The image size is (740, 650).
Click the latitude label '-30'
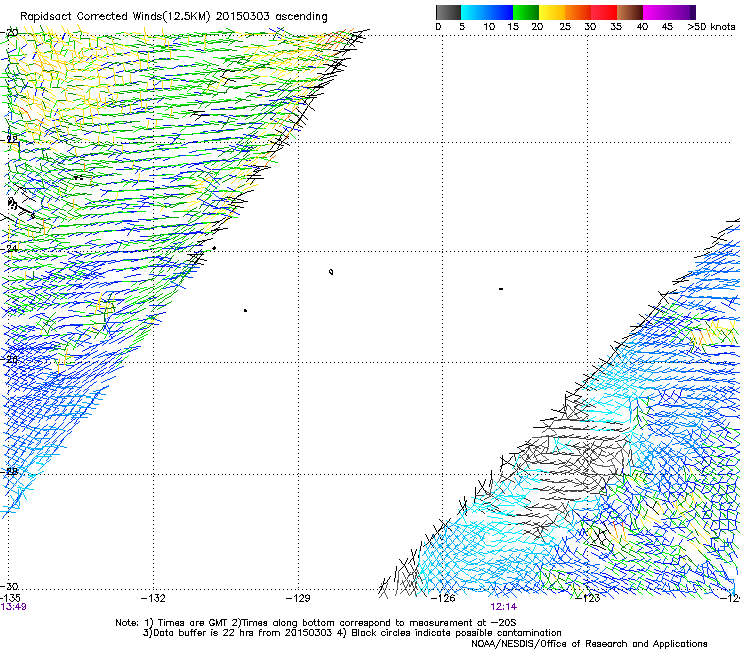click(9, 586)
